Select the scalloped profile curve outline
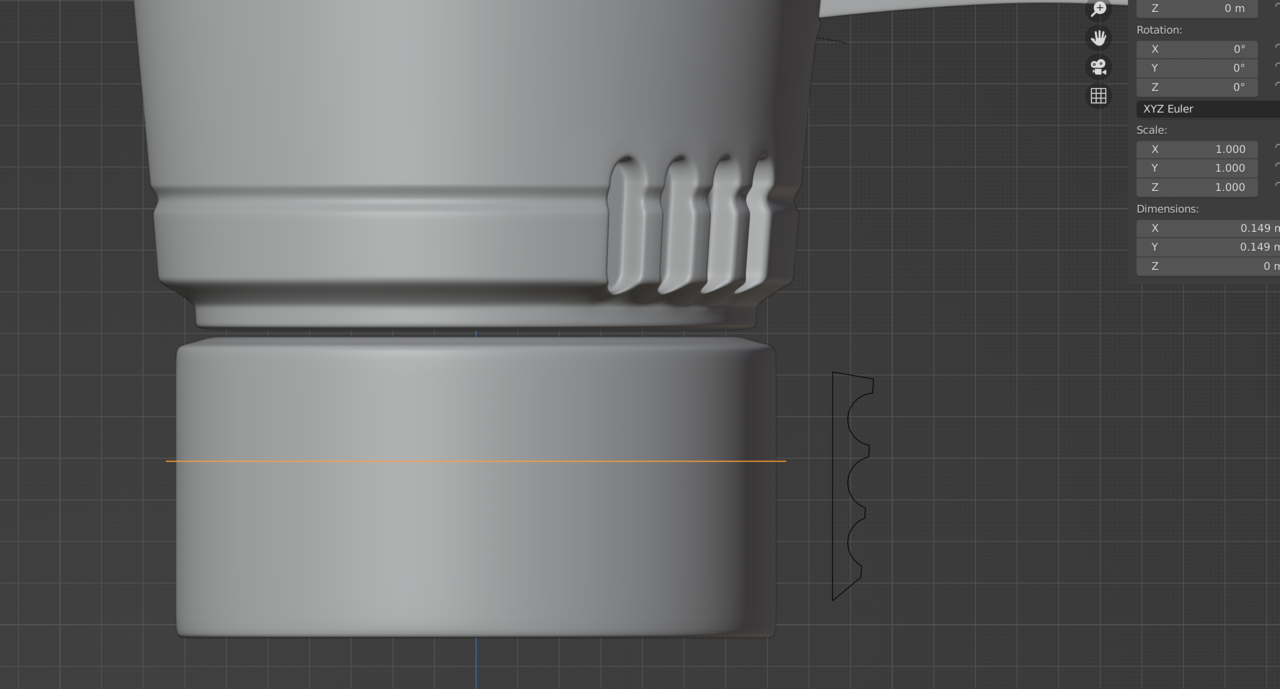Image resolution: width=1280 pixels, height=689 pixels. [x=852, y=486]
